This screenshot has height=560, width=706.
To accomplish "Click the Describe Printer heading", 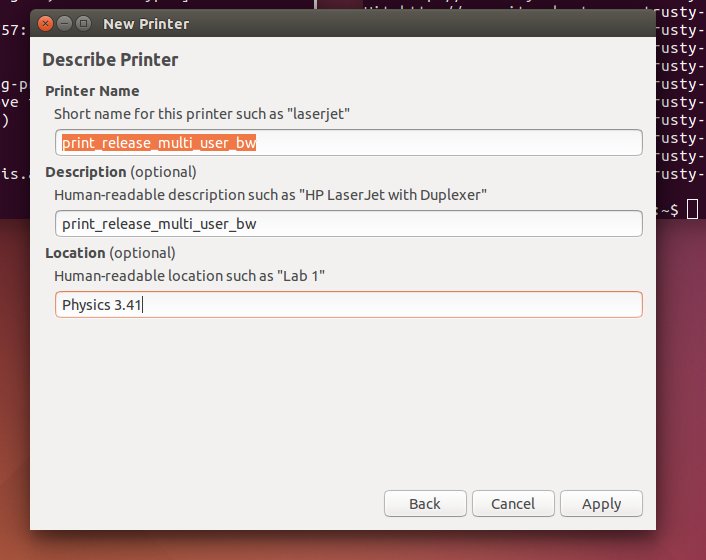I will [112, 60].
